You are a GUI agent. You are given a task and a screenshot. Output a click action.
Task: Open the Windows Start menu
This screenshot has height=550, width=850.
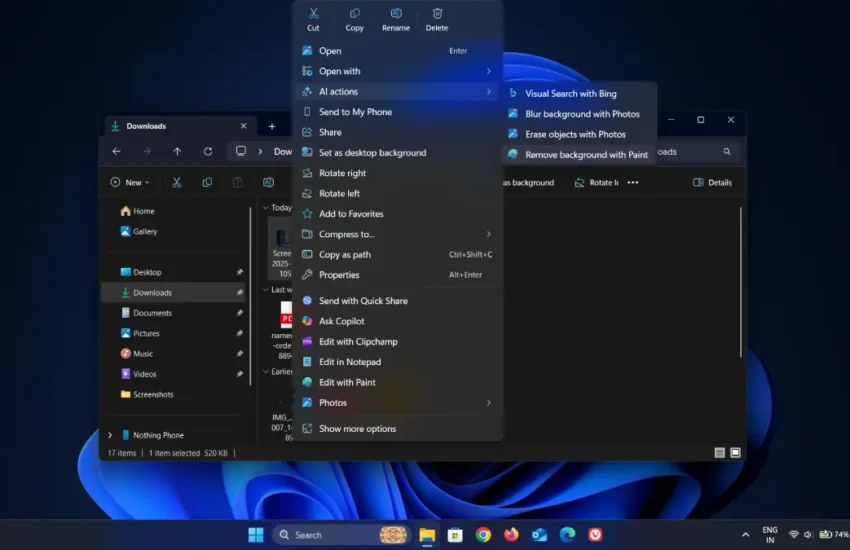[256, 535]
